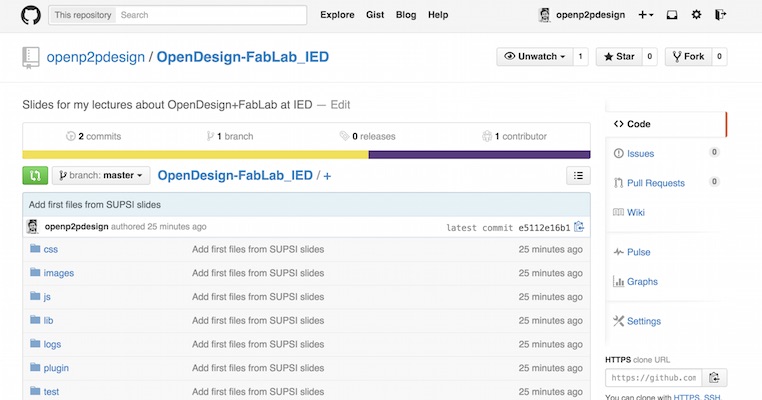The width and height of the screenshot is (762, 400).
Task: Open the branch: master dropdown
Action: tap(101, 175)
